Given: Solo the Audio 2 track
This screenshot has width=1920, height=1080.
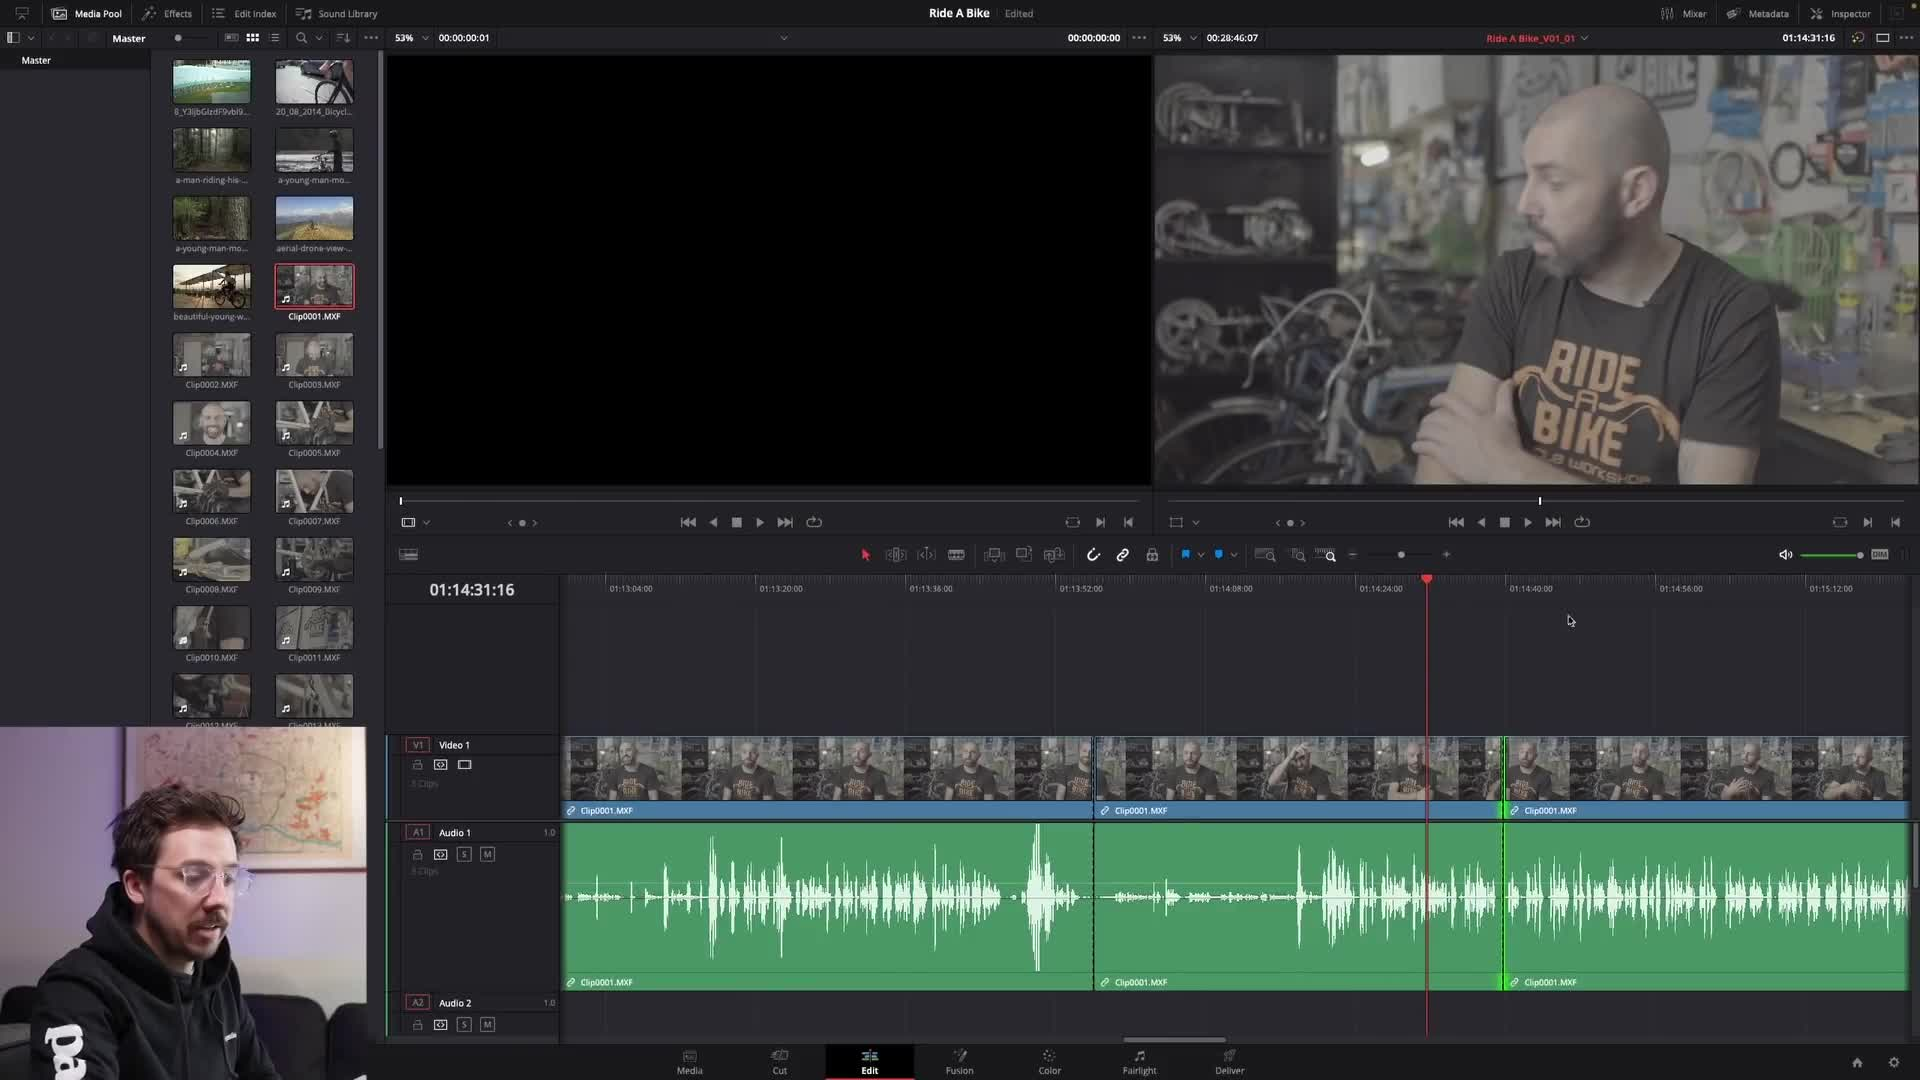Looking at the screenshot, I should point(464,1024).
